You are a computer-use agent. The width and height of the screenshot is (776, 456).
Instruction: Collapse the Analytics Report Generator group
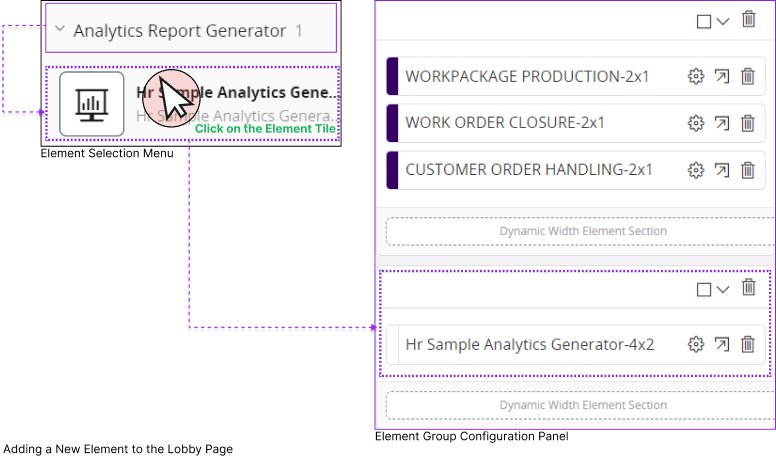[x=59, y=31]
